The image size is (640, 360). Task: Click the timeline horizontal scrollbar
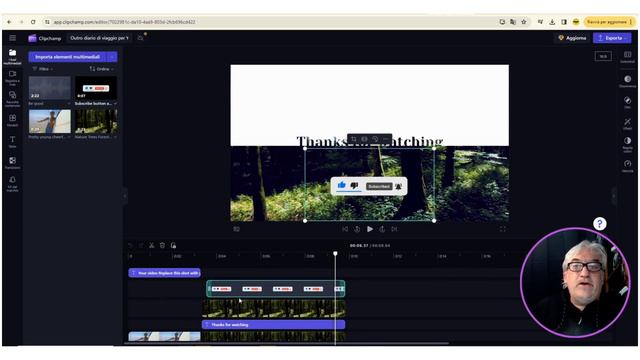pyautogui.click(x=286, y=344)
